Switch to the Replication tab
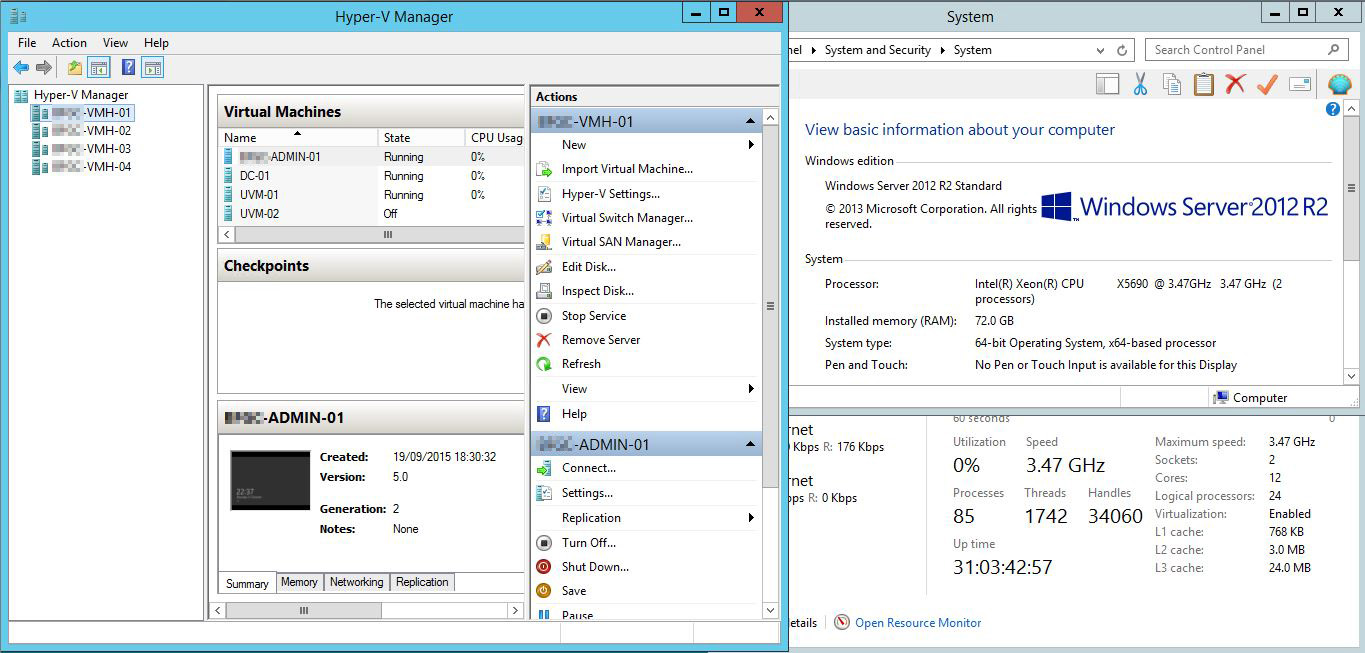1365x653 pixels. 422,582
